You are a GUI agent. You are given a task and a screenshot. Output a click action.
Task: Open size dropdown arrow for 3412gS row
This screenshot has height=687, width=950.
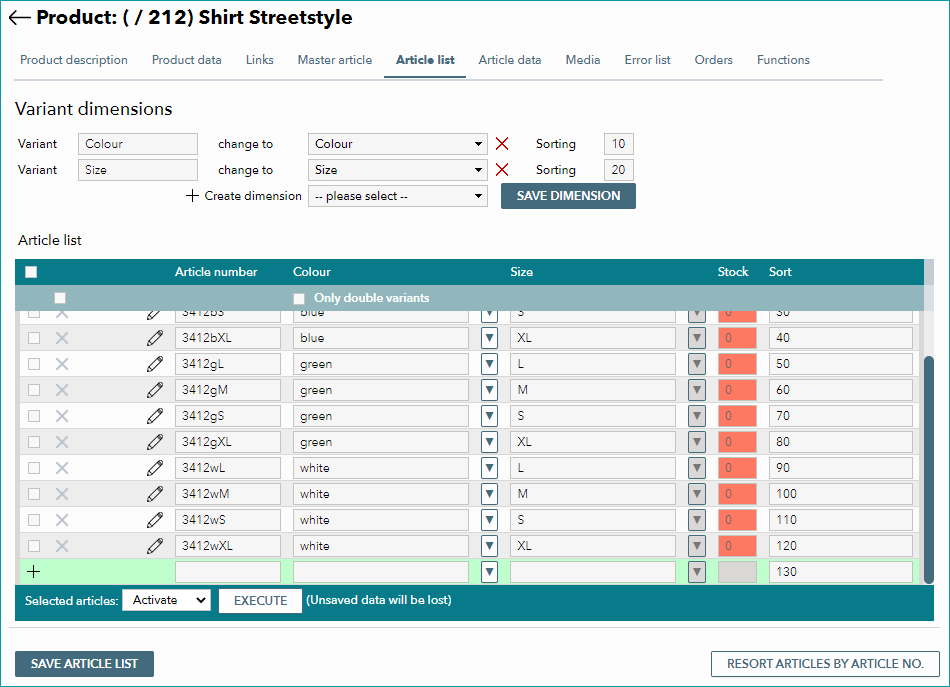(697, 416)
